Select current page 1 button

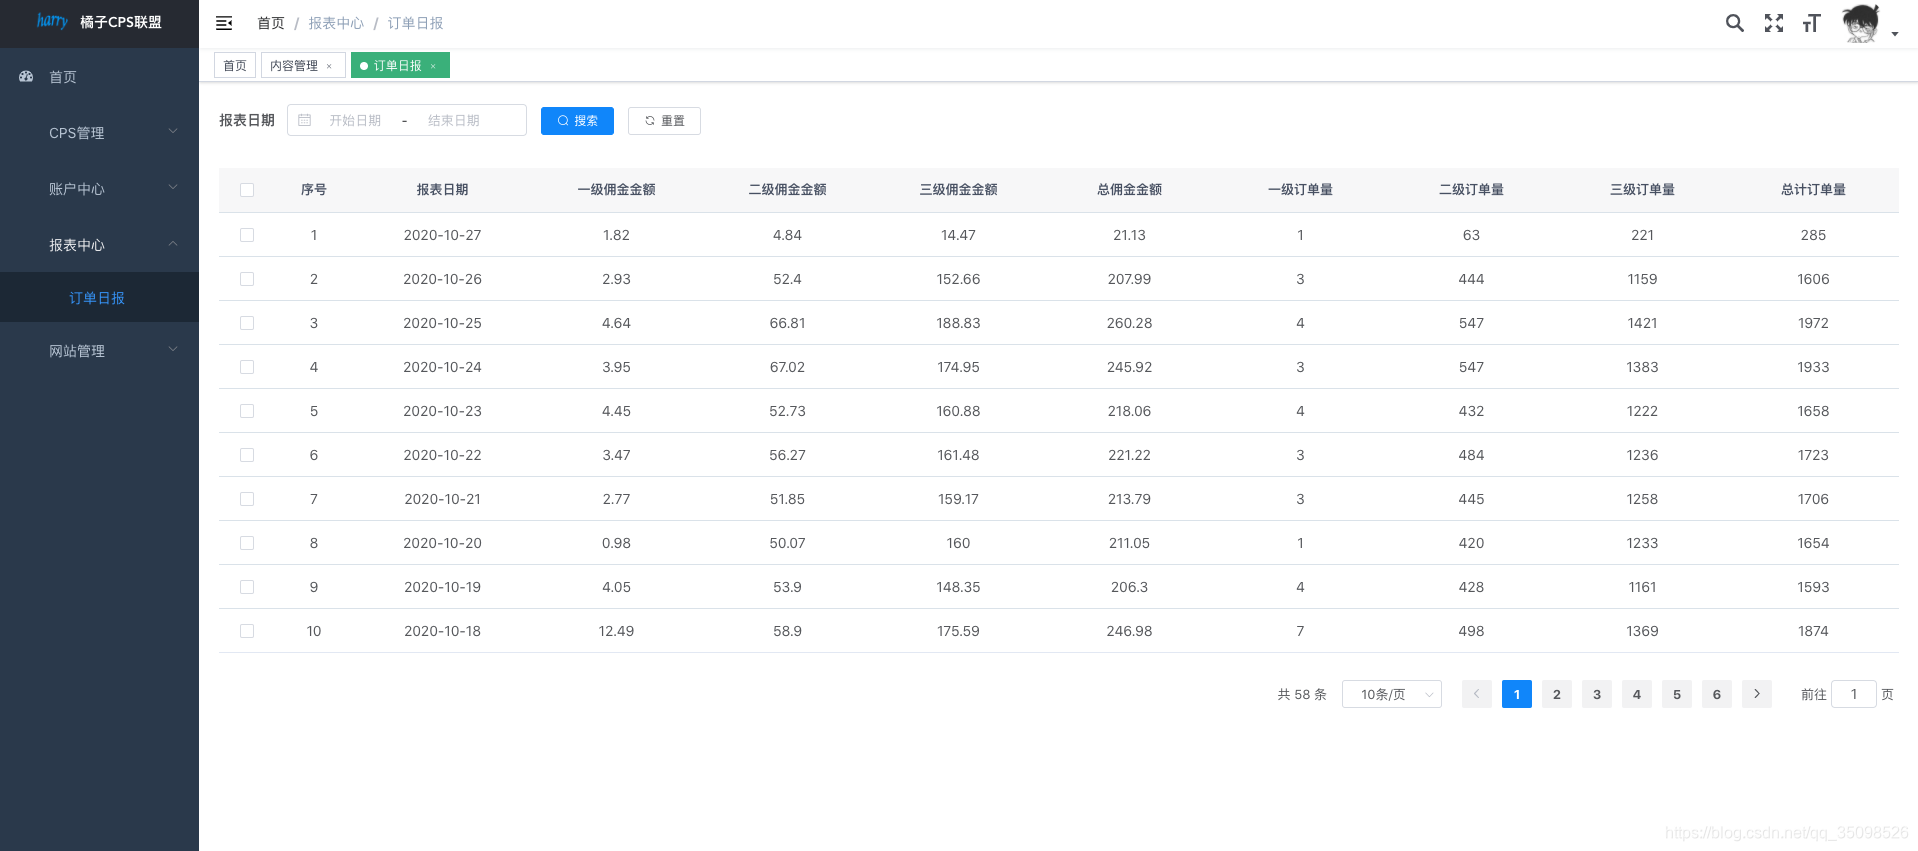(1516, 694)
